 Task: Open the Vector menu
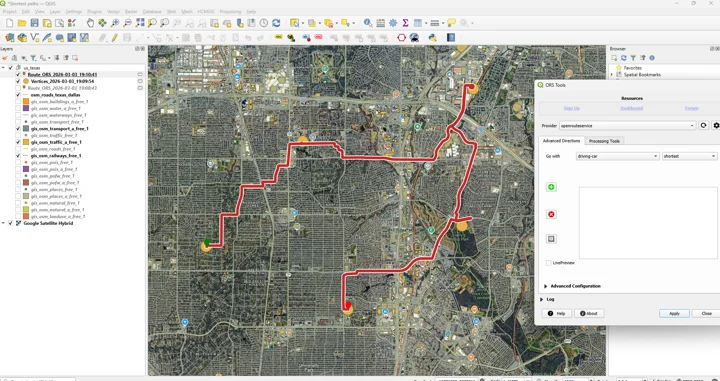click(113, 11)
